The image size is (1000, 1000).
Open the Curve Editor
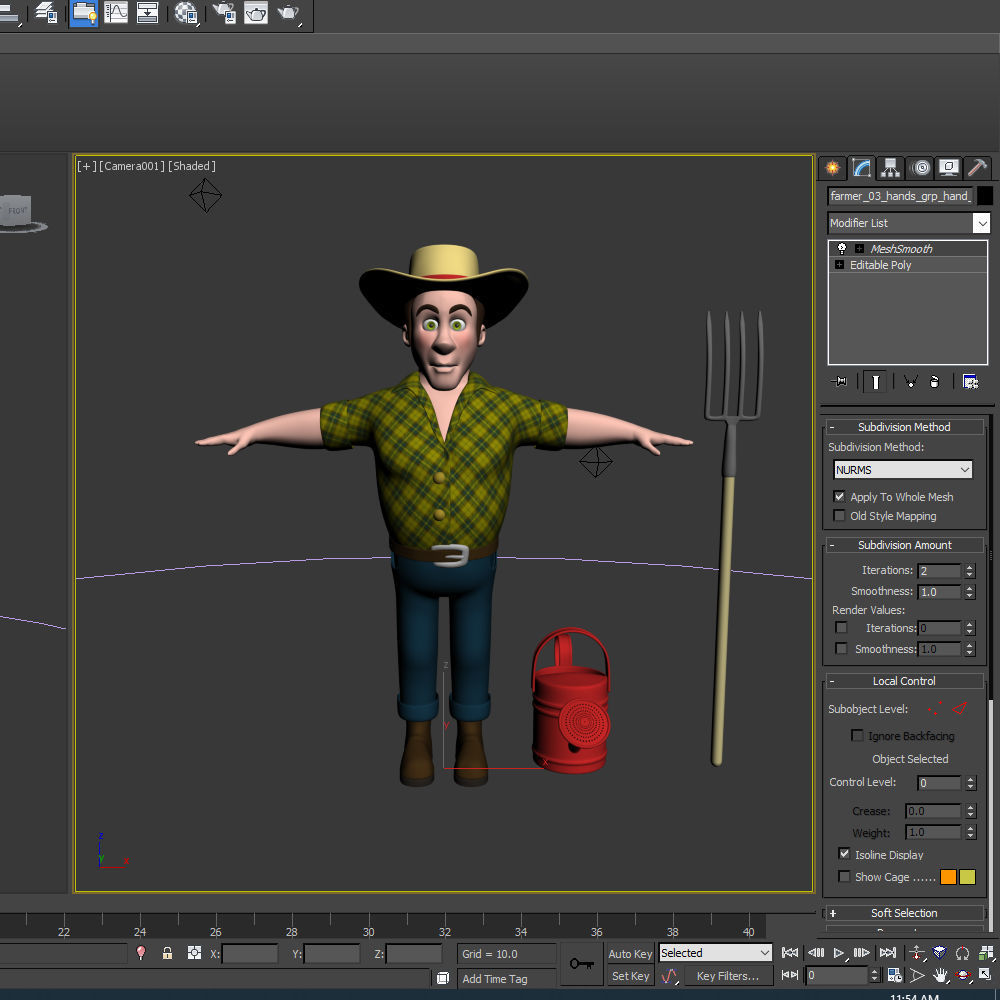point(115,13)
